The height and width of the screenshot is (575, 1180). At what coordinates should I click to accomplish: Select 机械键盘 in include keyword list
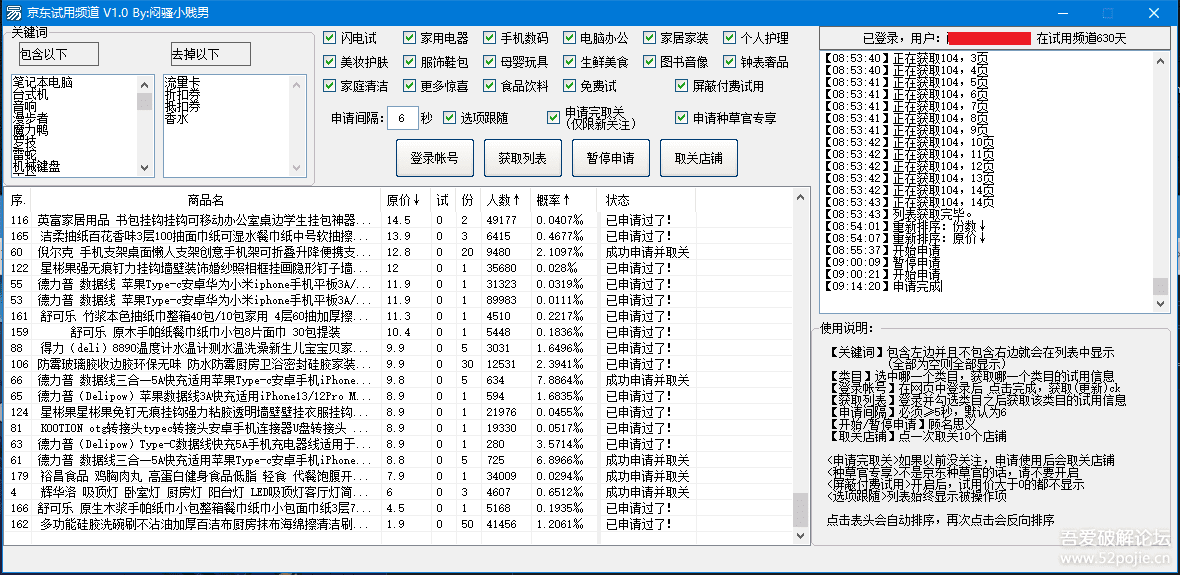tap(36, 166)
